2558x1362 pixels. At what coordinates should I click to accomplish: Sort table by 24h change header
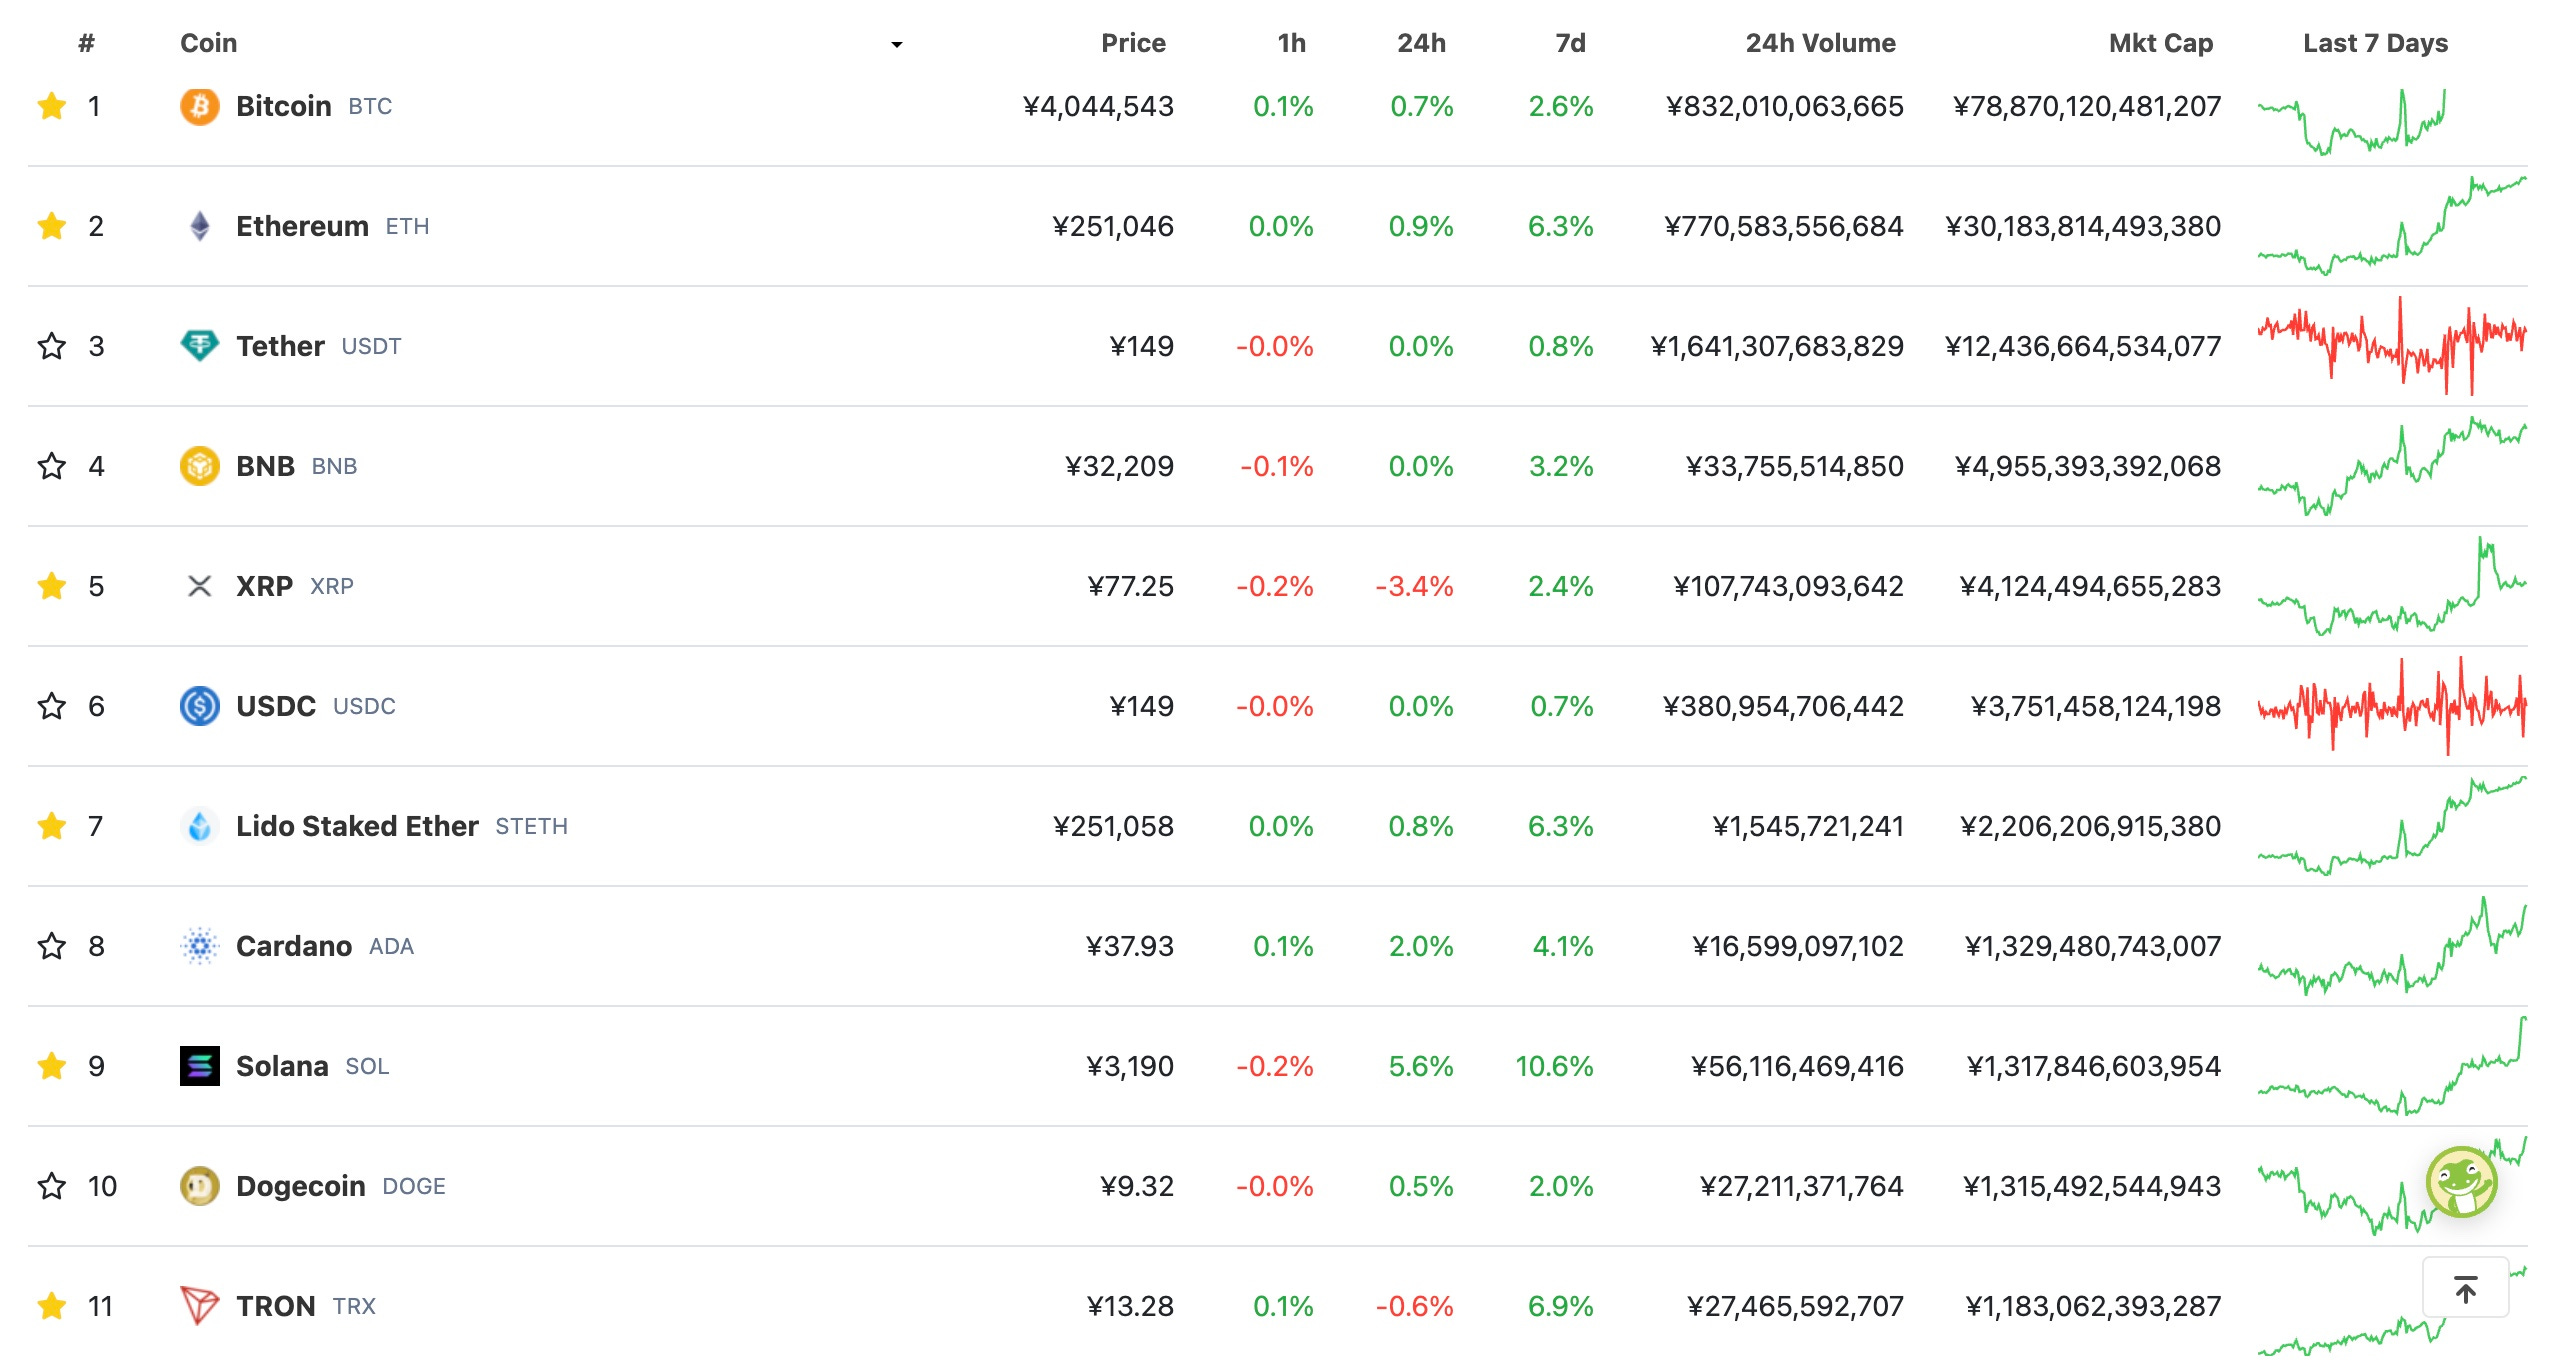pos(1421,43)
